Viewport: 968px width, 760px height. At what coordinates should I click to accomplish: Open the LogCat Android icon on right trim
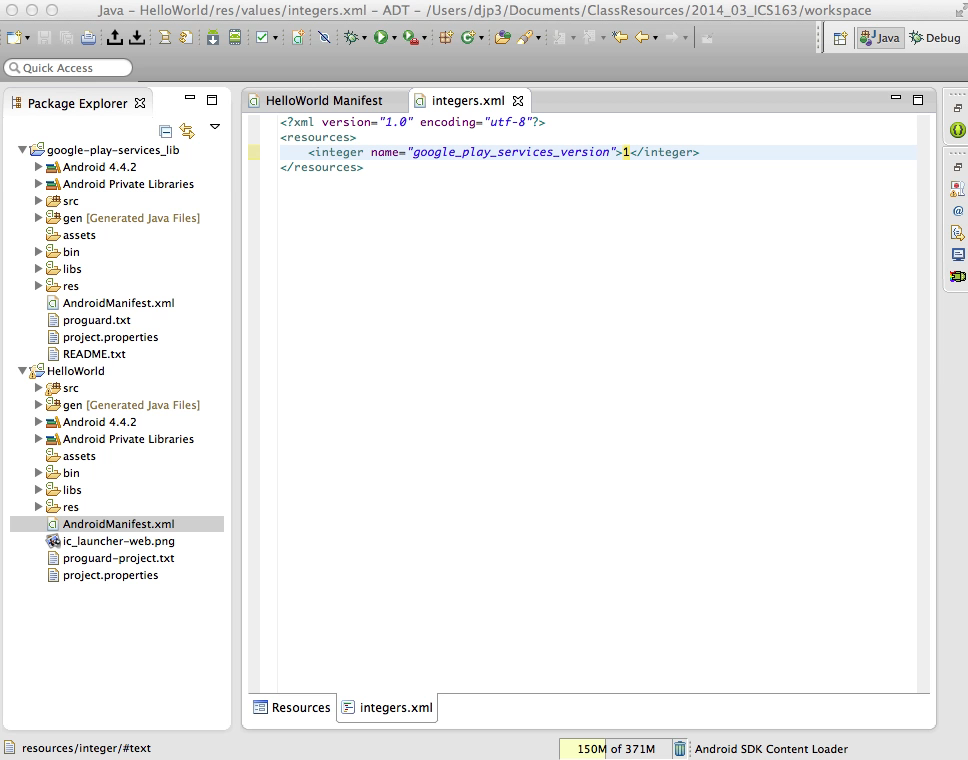point(957,276)
